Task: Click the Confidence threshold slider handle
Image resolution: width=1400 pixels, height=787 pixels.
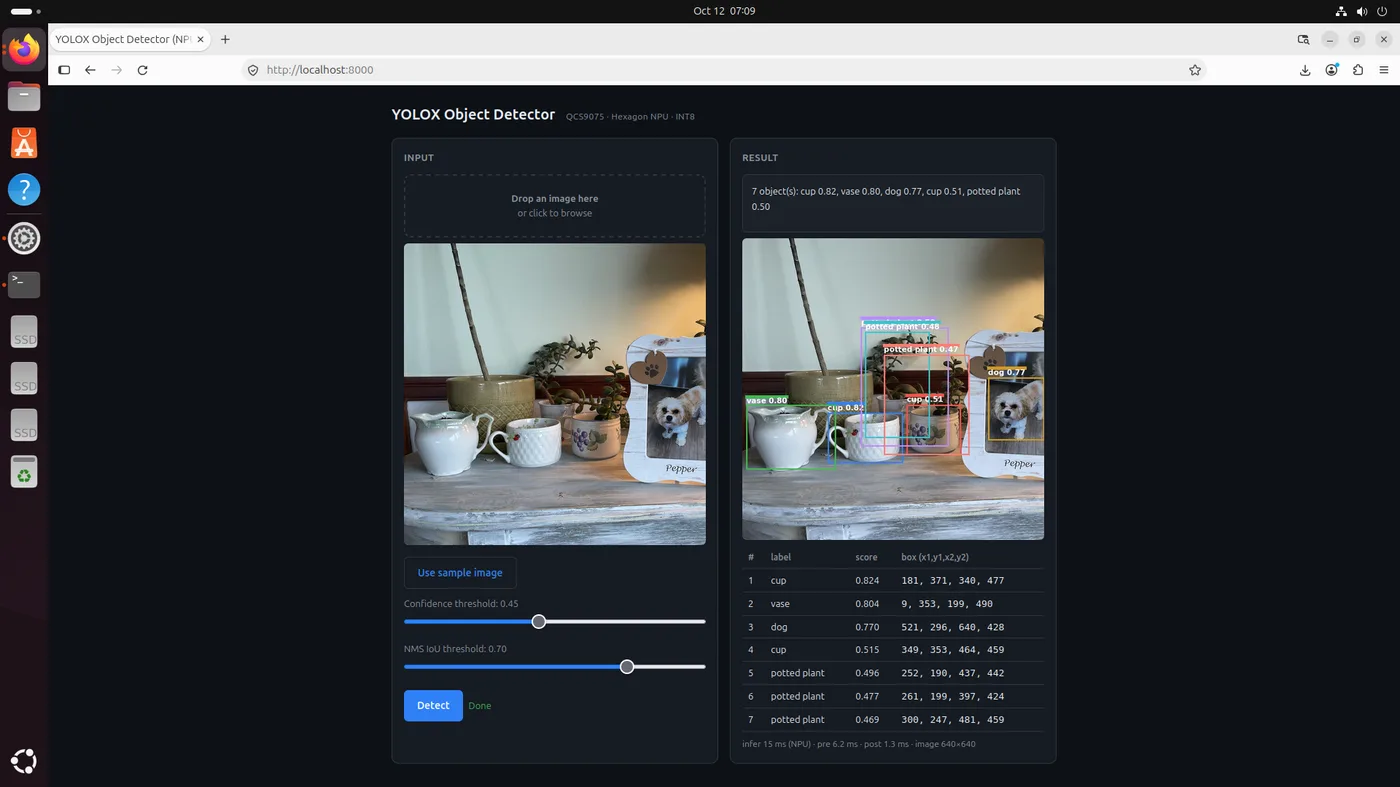Action: click(x=539, y=621)
